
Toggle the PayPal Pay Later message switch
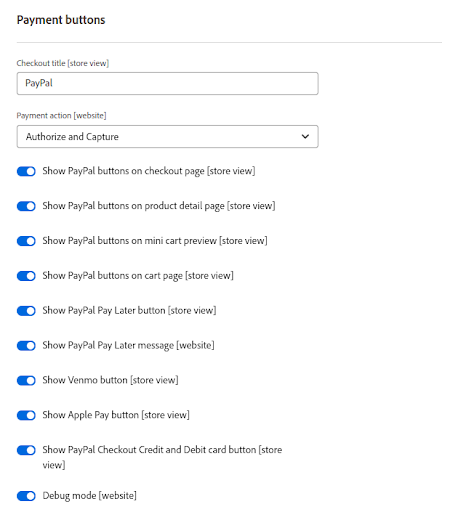point(26,346)
